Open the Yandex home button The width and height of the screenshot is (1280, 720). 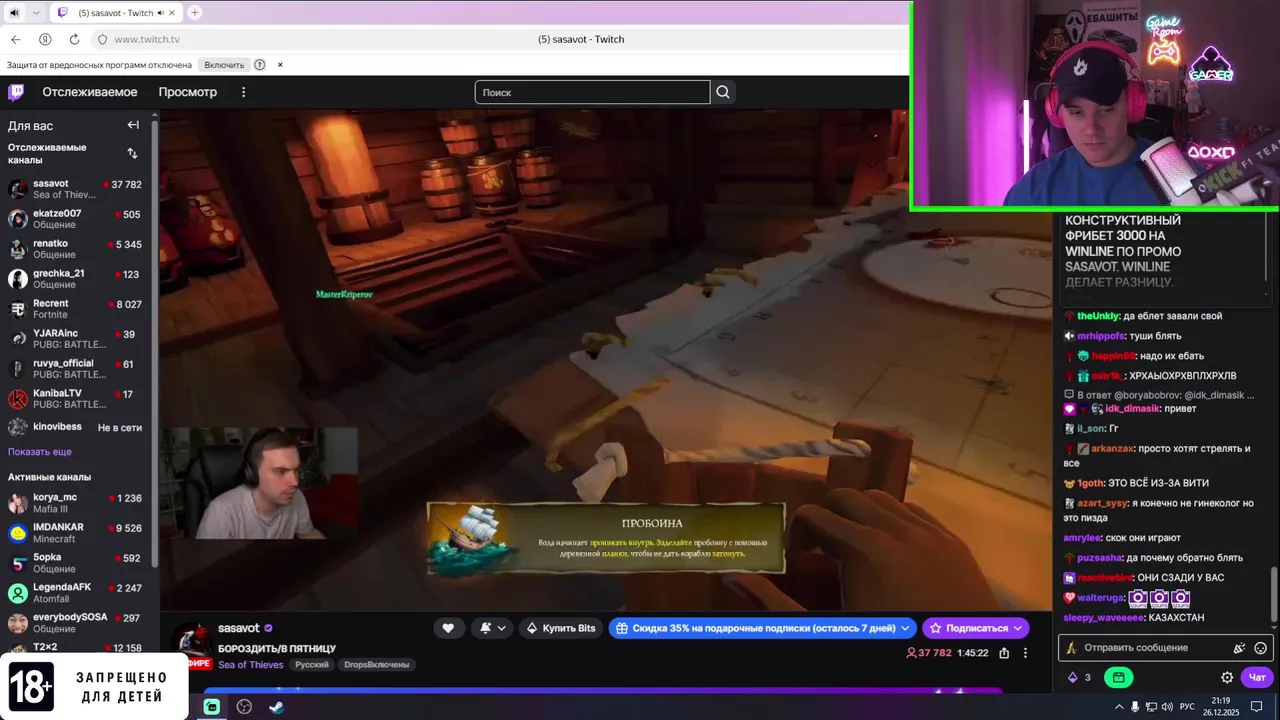pyautogui.click(x=45, y=39)
